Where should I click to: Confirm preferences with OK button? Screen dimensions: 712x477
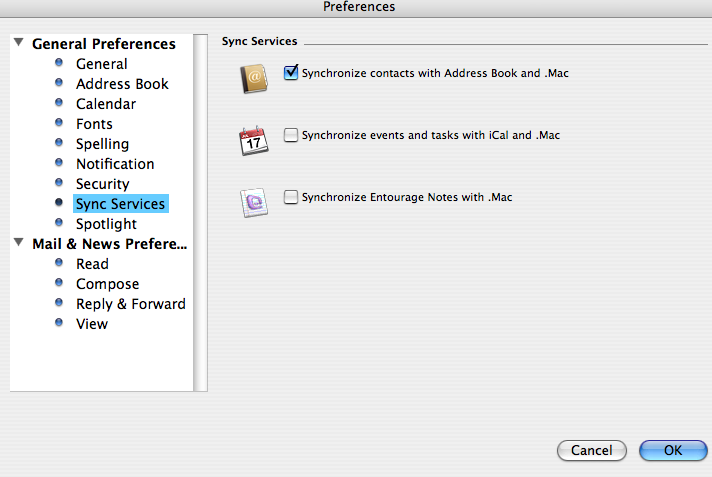pos(673,450)
